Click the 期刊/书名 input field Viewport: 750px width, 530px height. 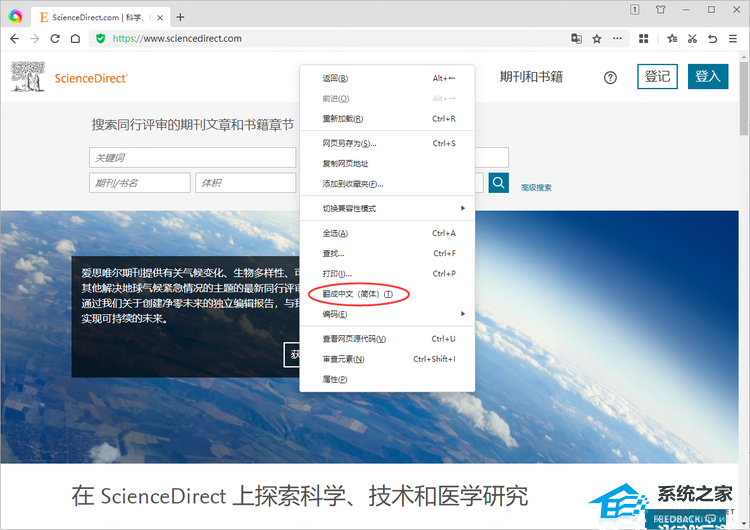click(x=140, y=183)
